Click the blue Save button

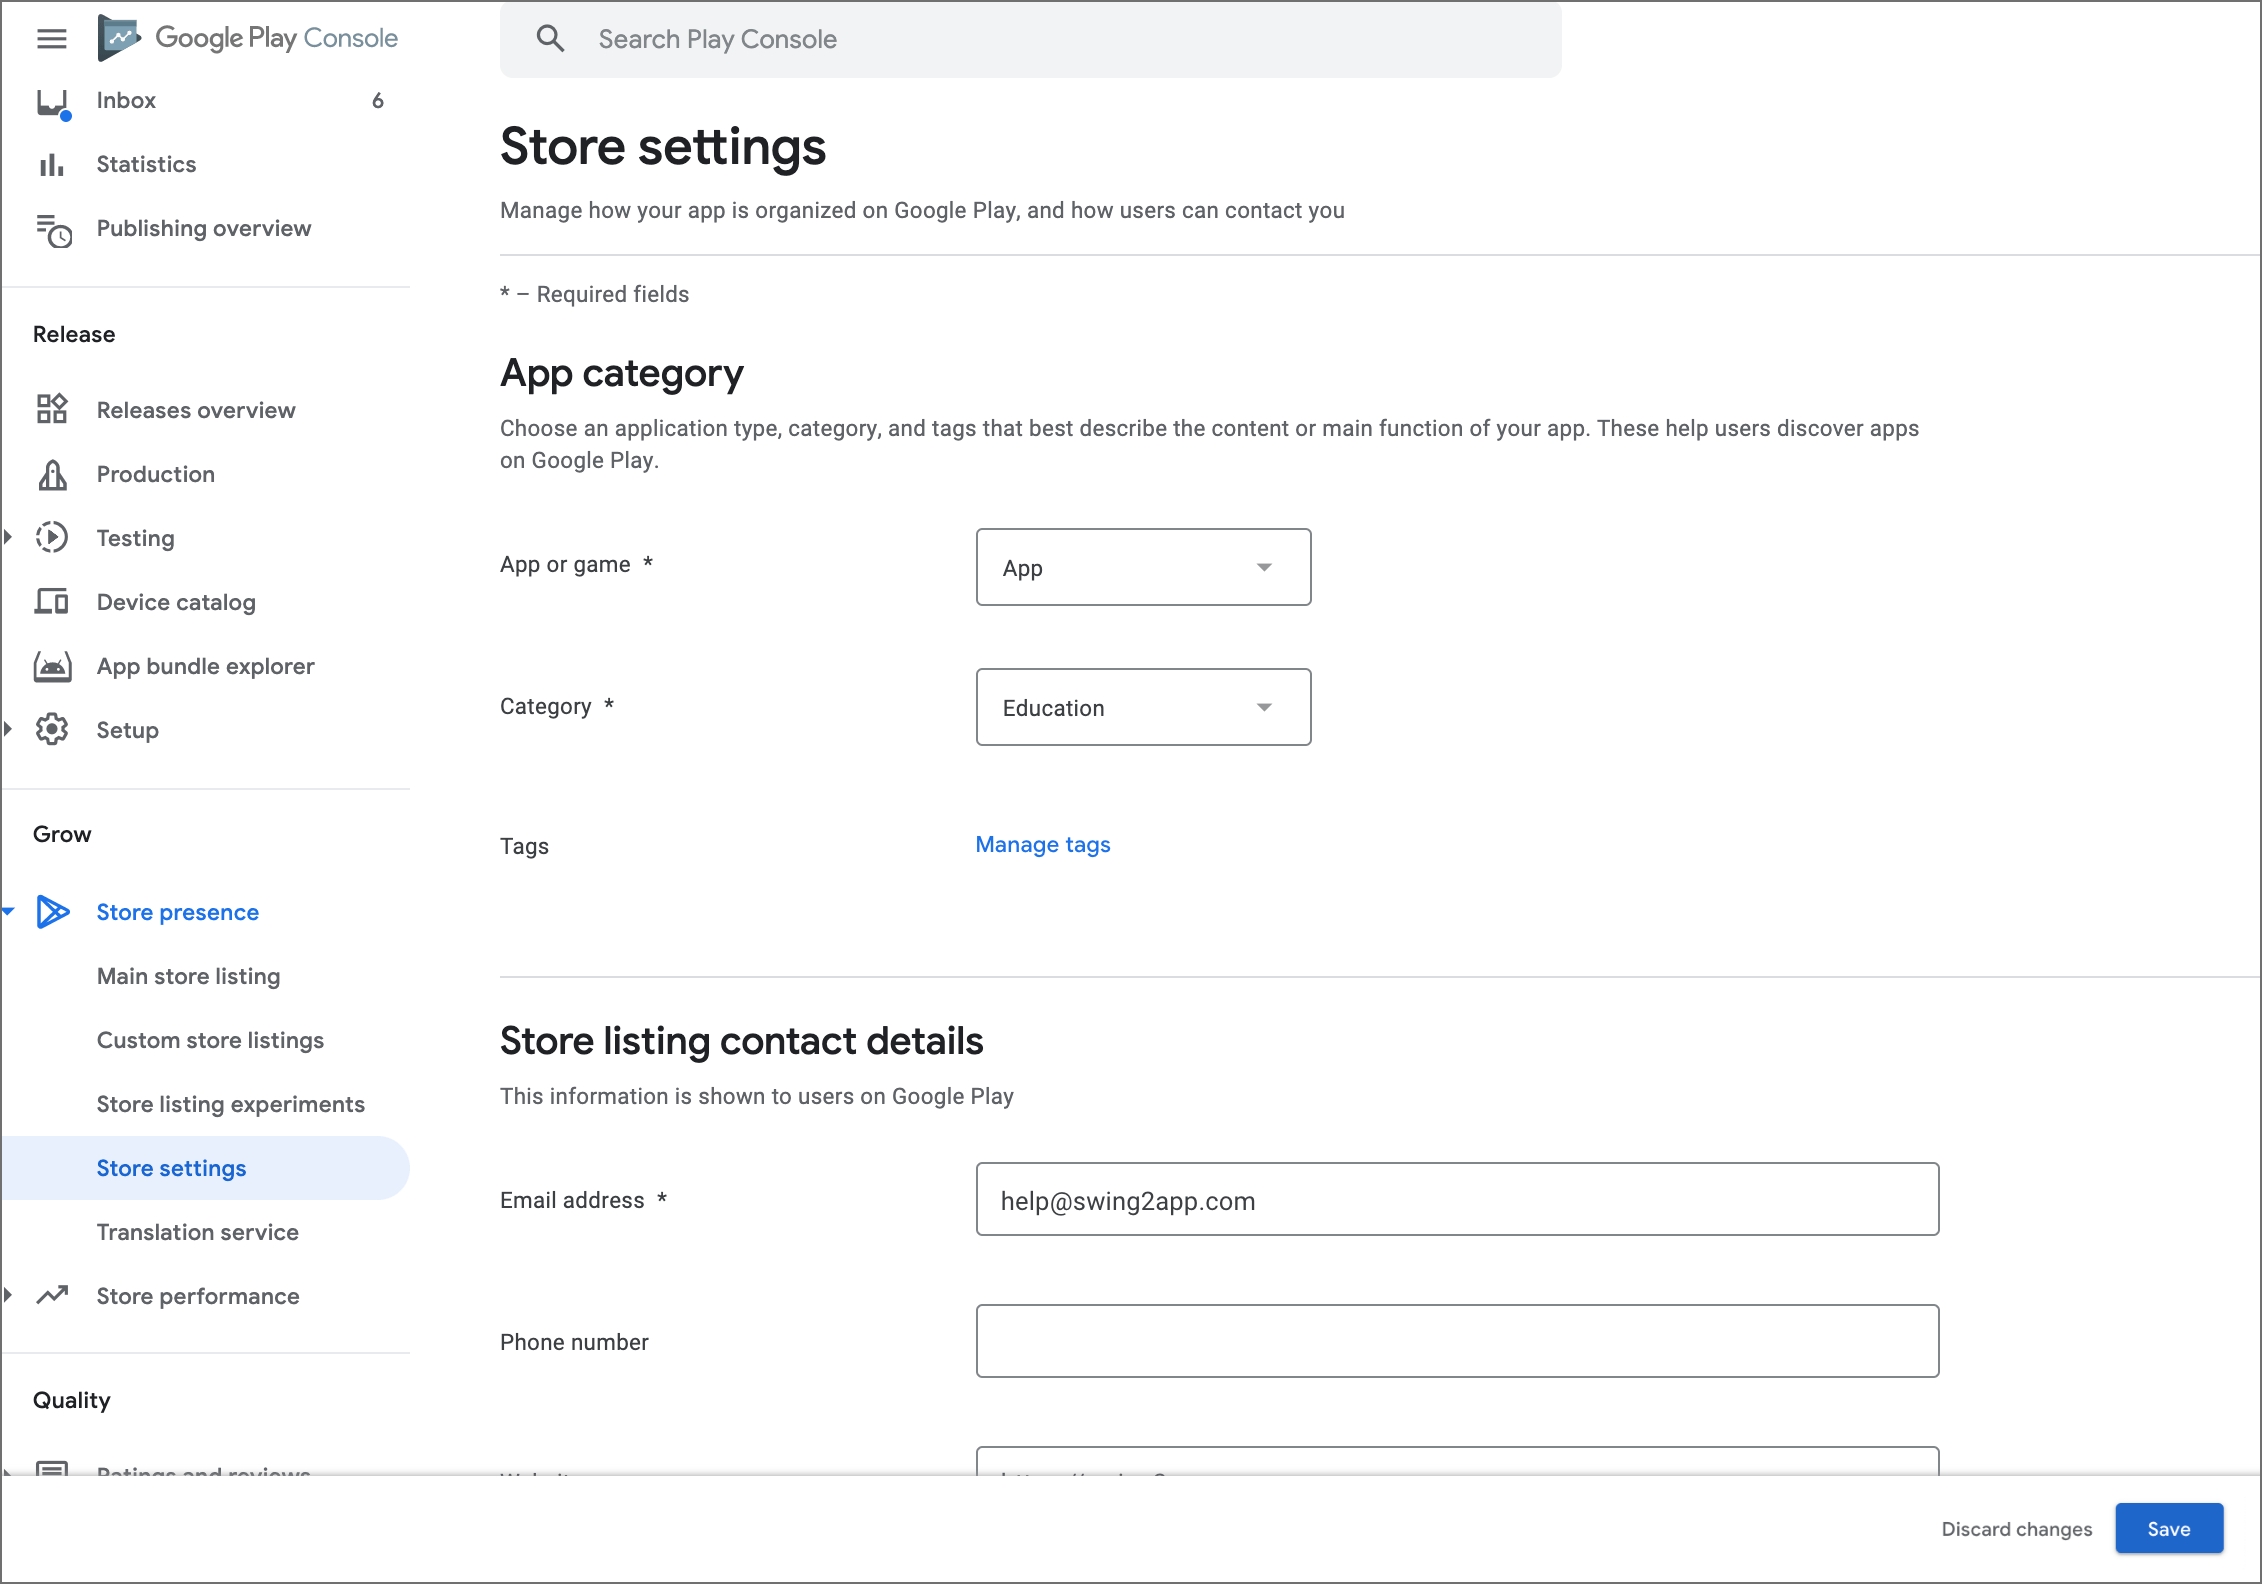pyautogui.click(x=2169, y=1529)
